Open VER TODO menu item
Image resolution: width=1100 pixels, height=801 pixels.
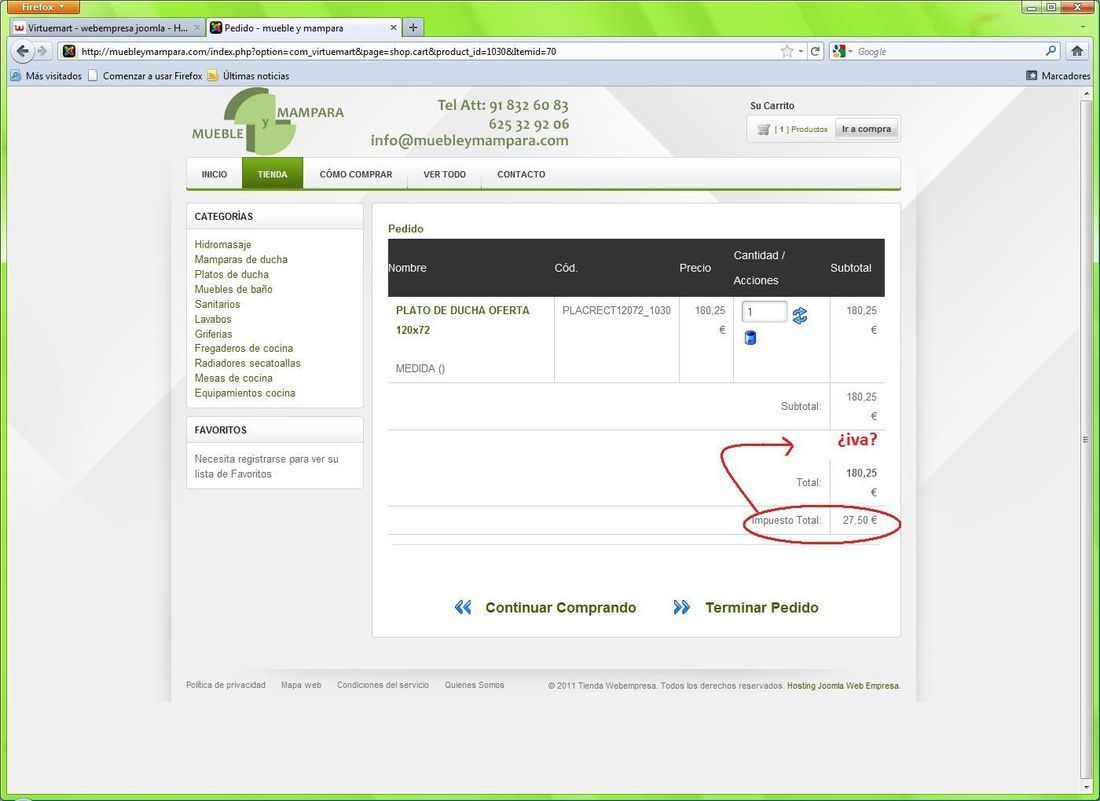coord(444,174)
